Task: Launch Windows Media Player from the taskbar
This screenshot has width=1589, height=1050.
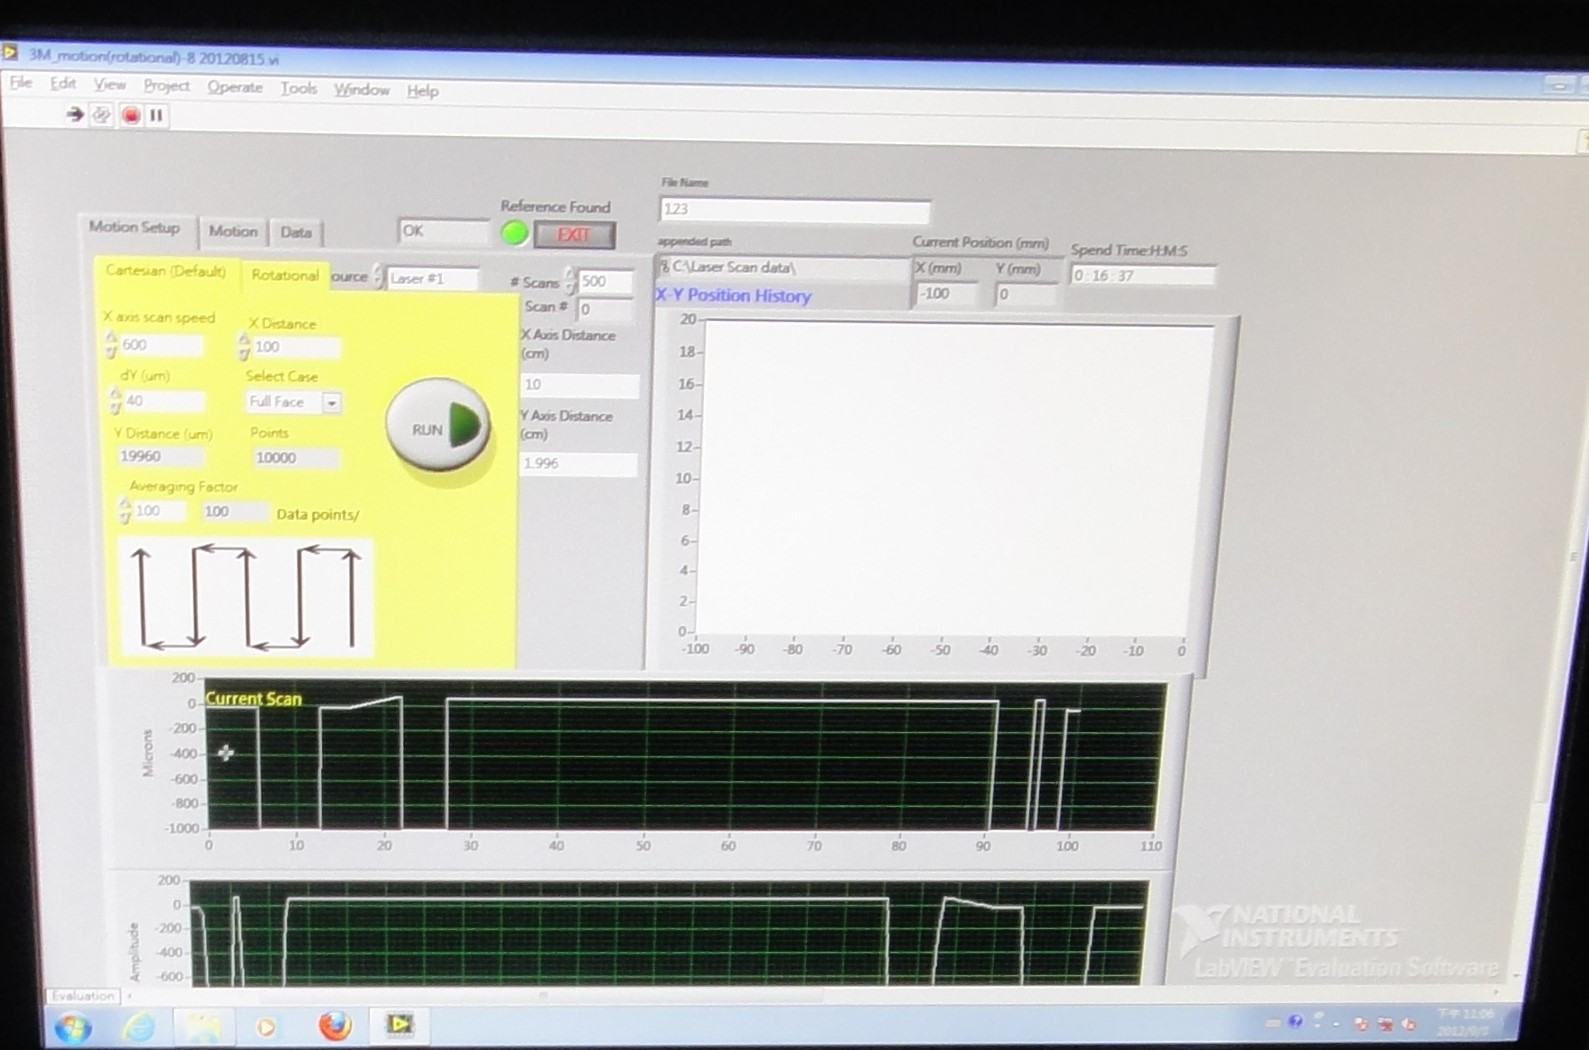Action: pos(266,1027)
